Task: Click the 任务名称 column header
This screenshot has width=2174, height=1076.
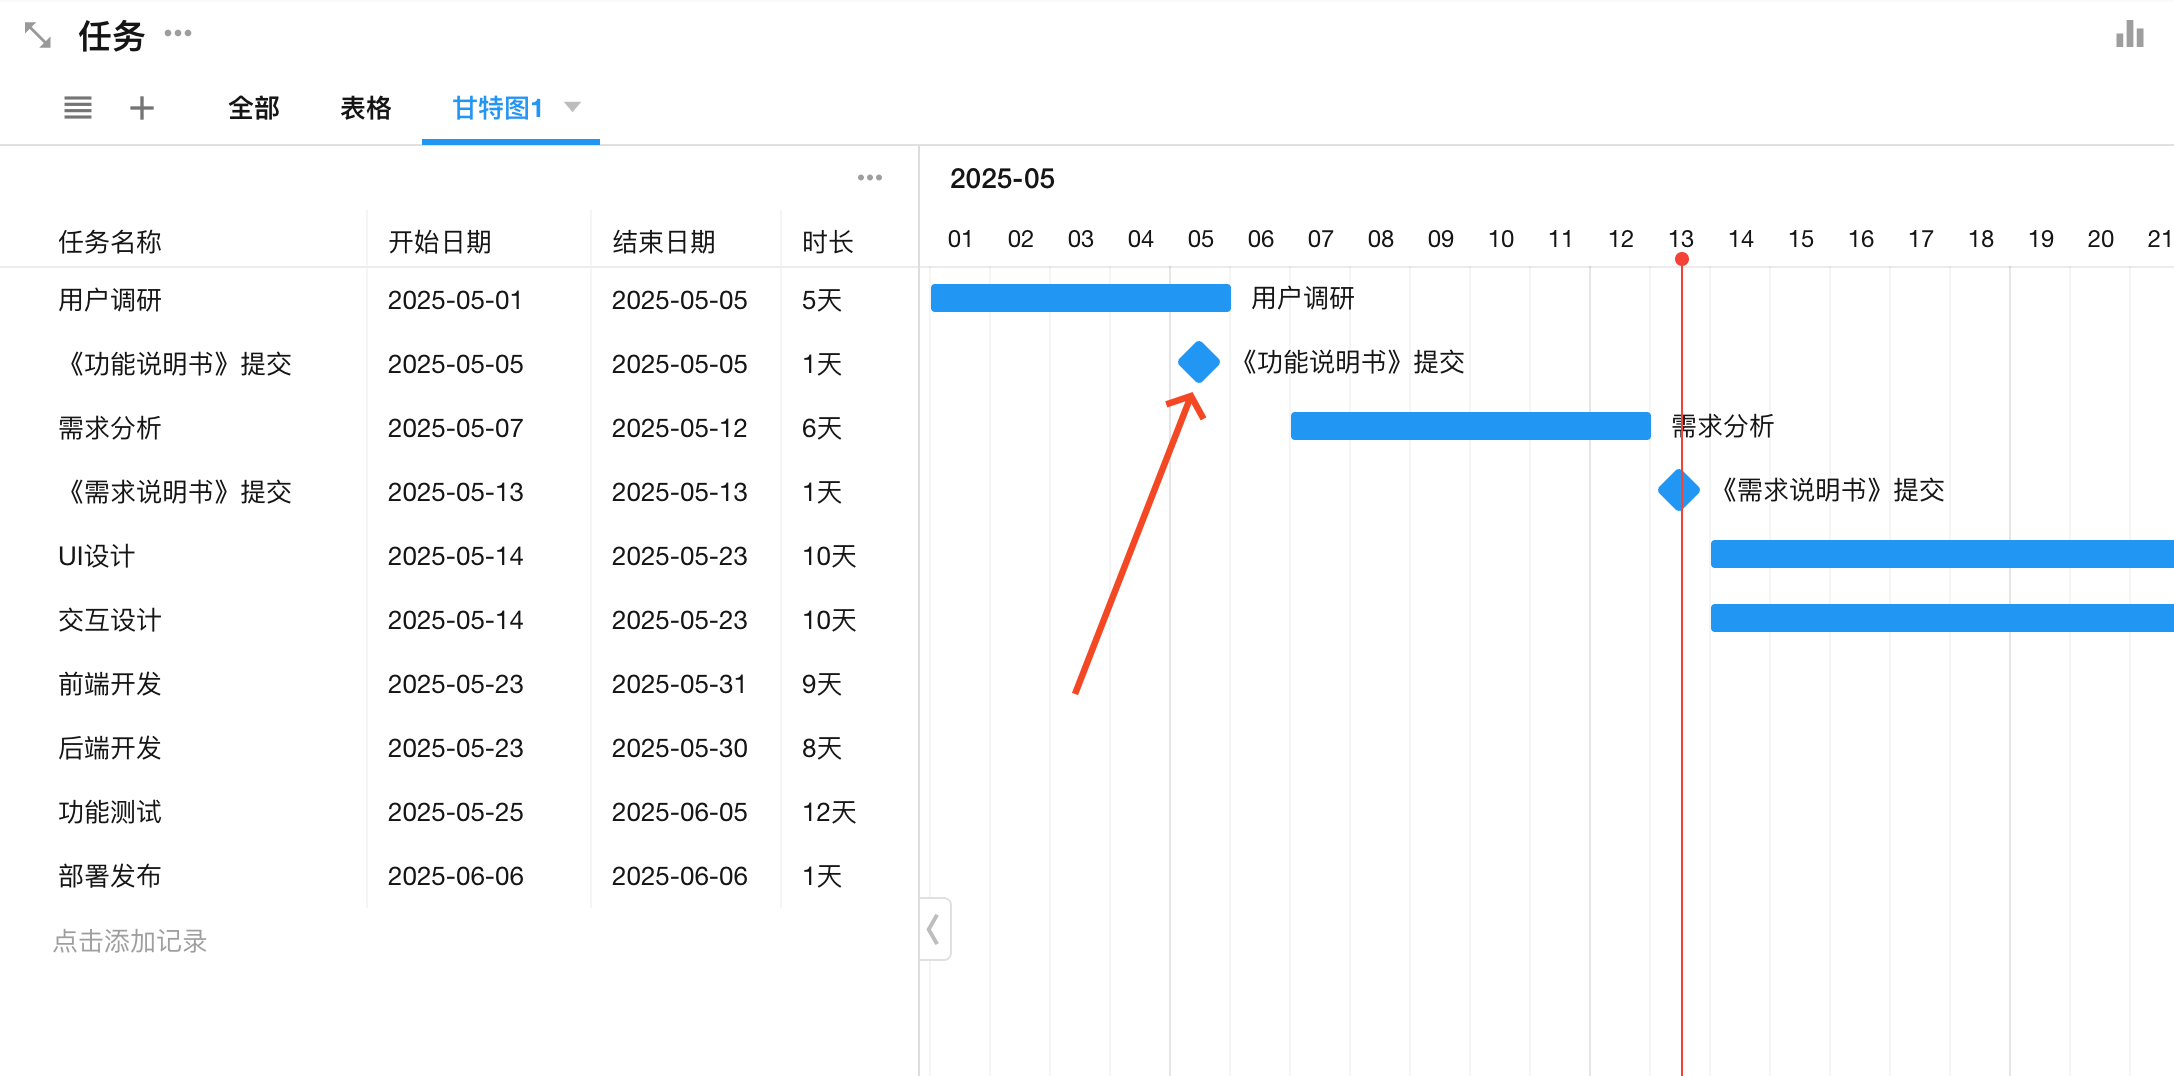Action: point(110,242)
